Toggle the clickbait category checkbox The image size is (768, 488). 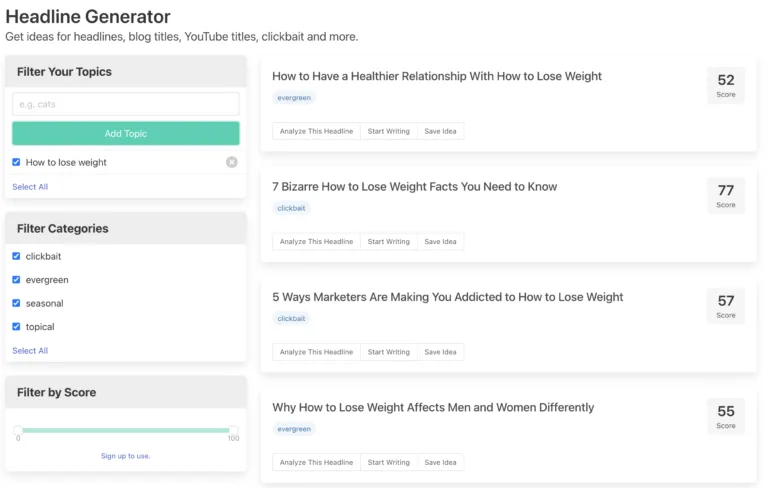16,256
